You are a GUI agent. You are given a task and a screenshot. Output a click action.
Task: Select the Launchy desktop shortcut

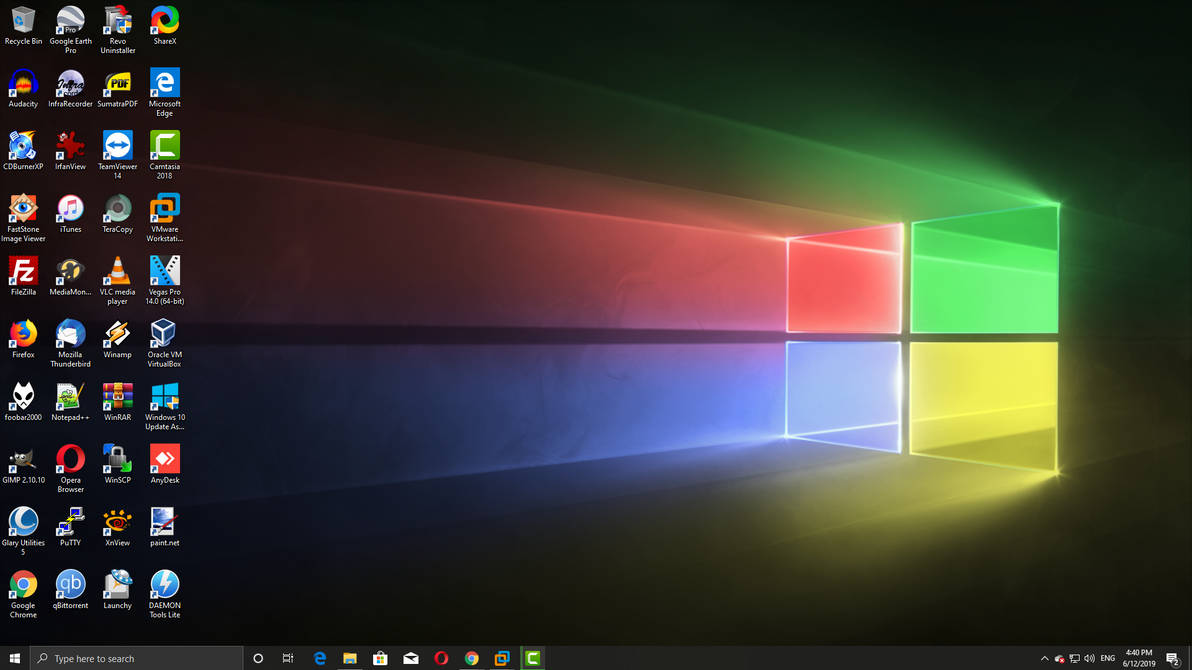coord(118,590)
